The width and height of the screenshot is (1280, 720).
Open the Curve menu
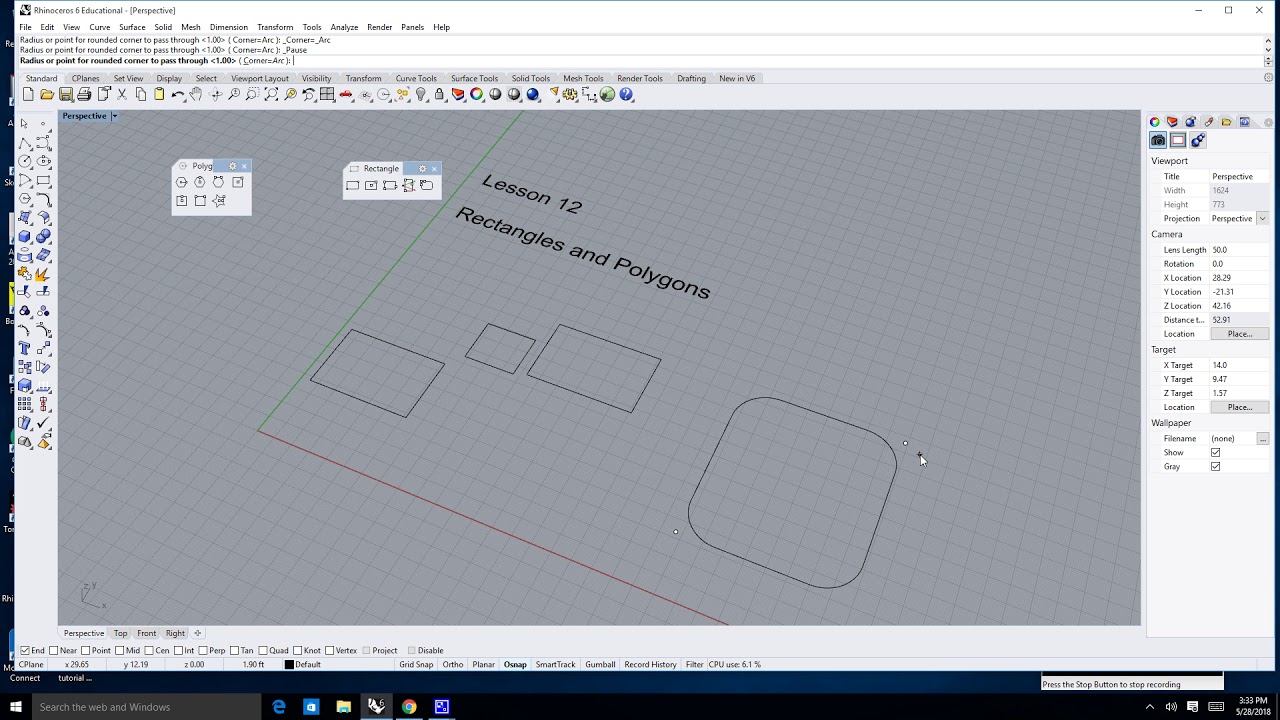pos(100,27)
